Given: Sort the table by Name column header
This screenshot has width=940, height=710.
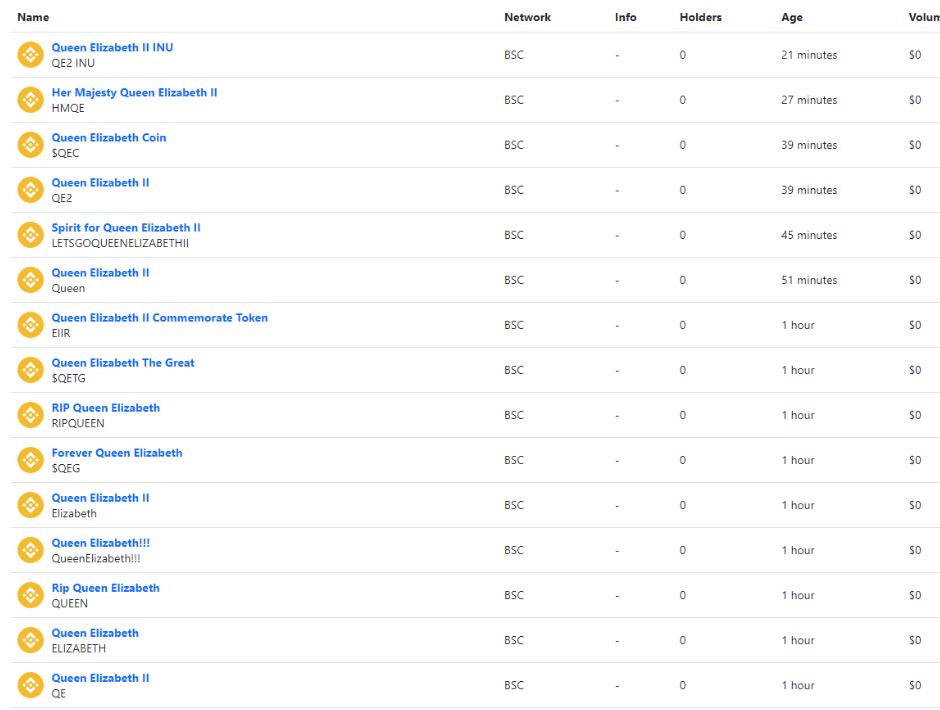Looking at the screenshot, I should pos(33,17).
